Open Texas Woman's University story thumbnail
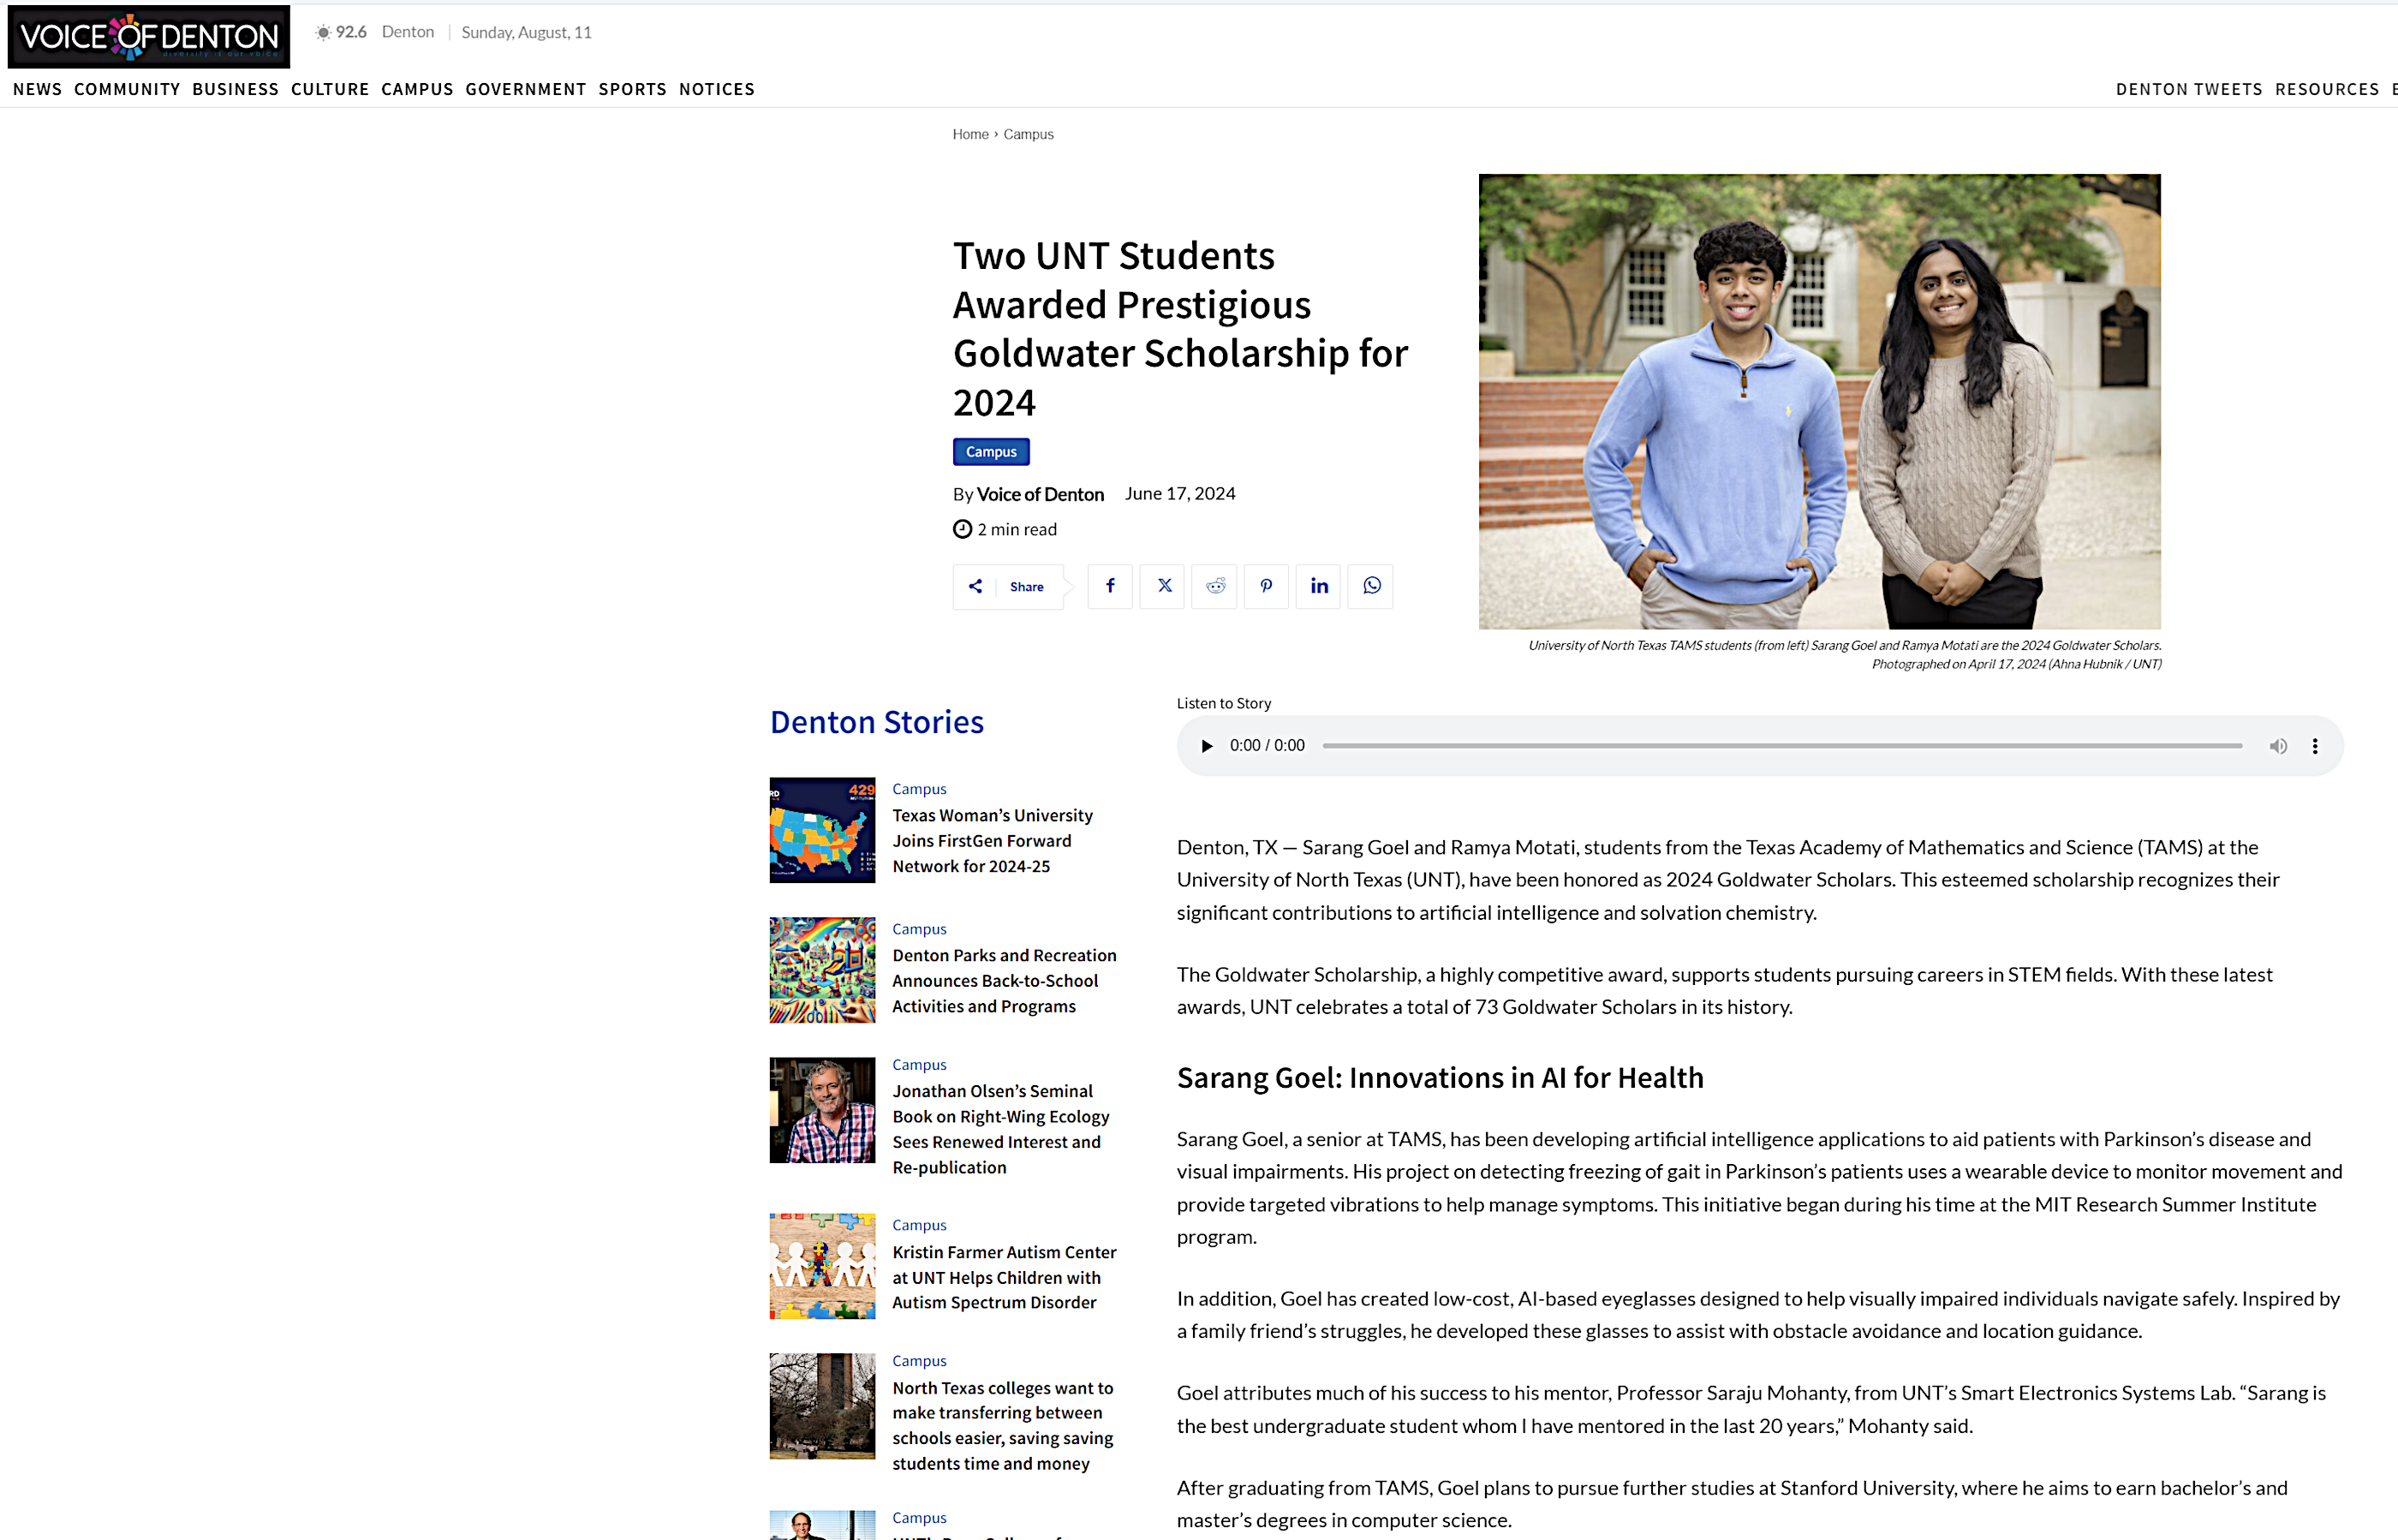 point(822,830)
